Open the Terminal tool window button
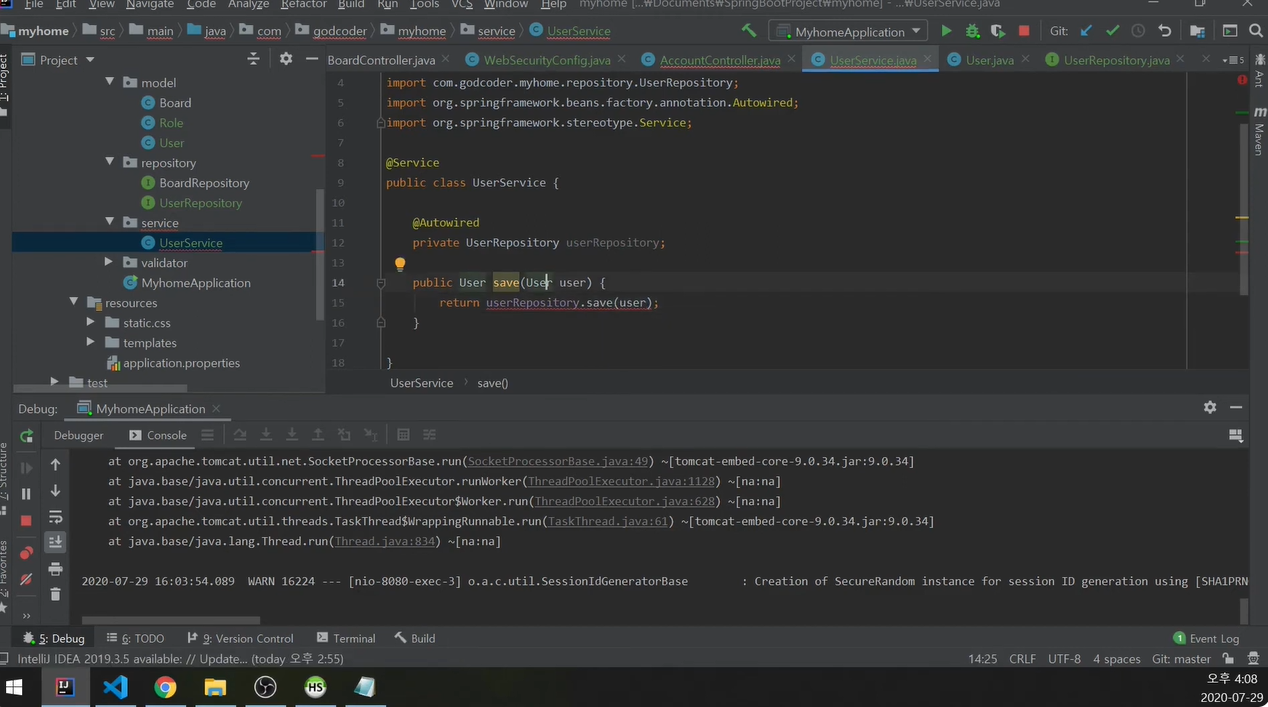The height and width of the screenshot is (707, 1268). (x=345, y=638)
